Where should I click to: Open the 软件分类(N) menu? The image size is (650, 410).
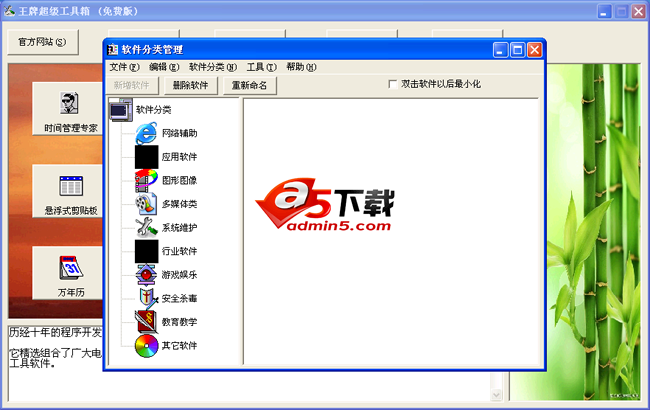click(213, 67)
